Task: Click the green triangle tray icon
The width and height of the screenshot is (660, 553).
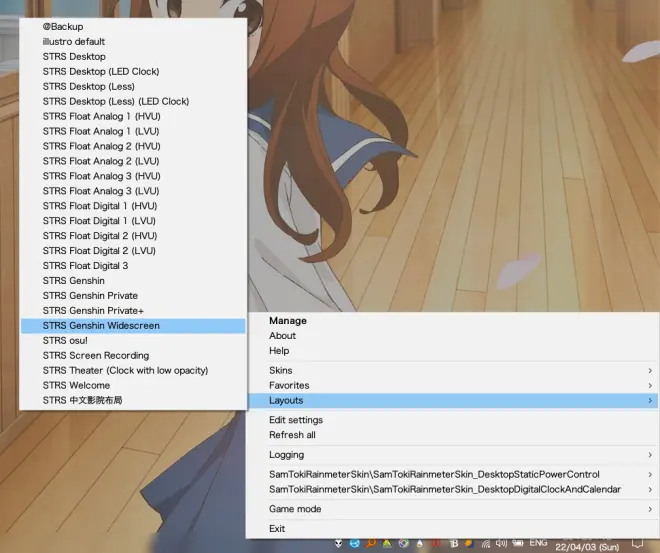Action: [x=387, y=544]
